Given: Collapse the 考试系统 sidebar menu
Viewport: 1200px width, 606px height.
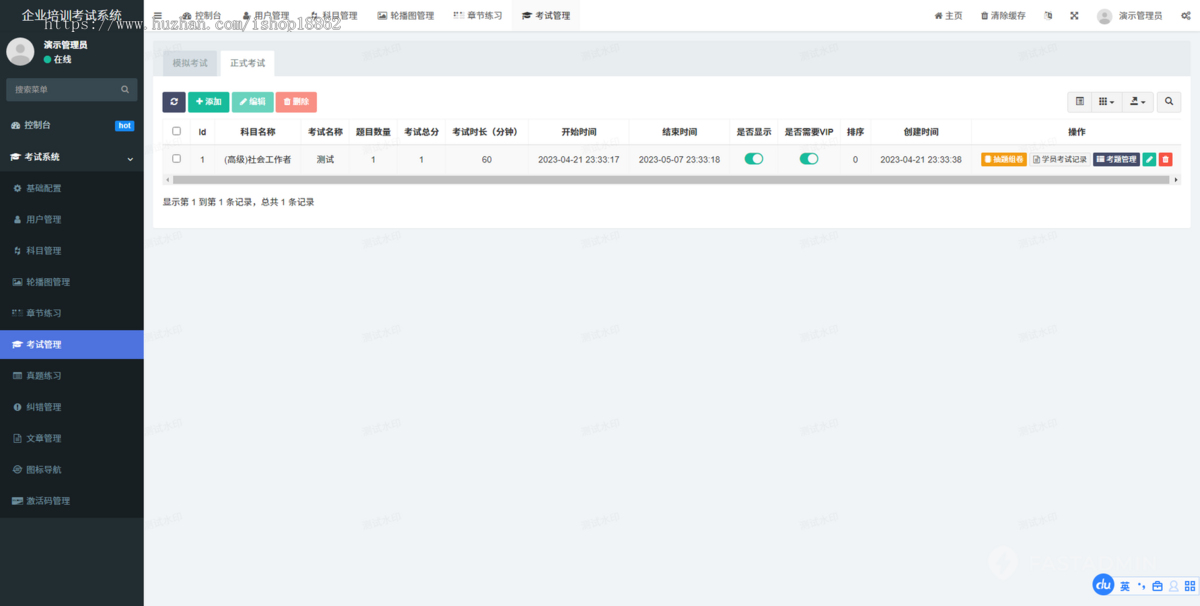Looking at the screenshot, I should [72, 157].
